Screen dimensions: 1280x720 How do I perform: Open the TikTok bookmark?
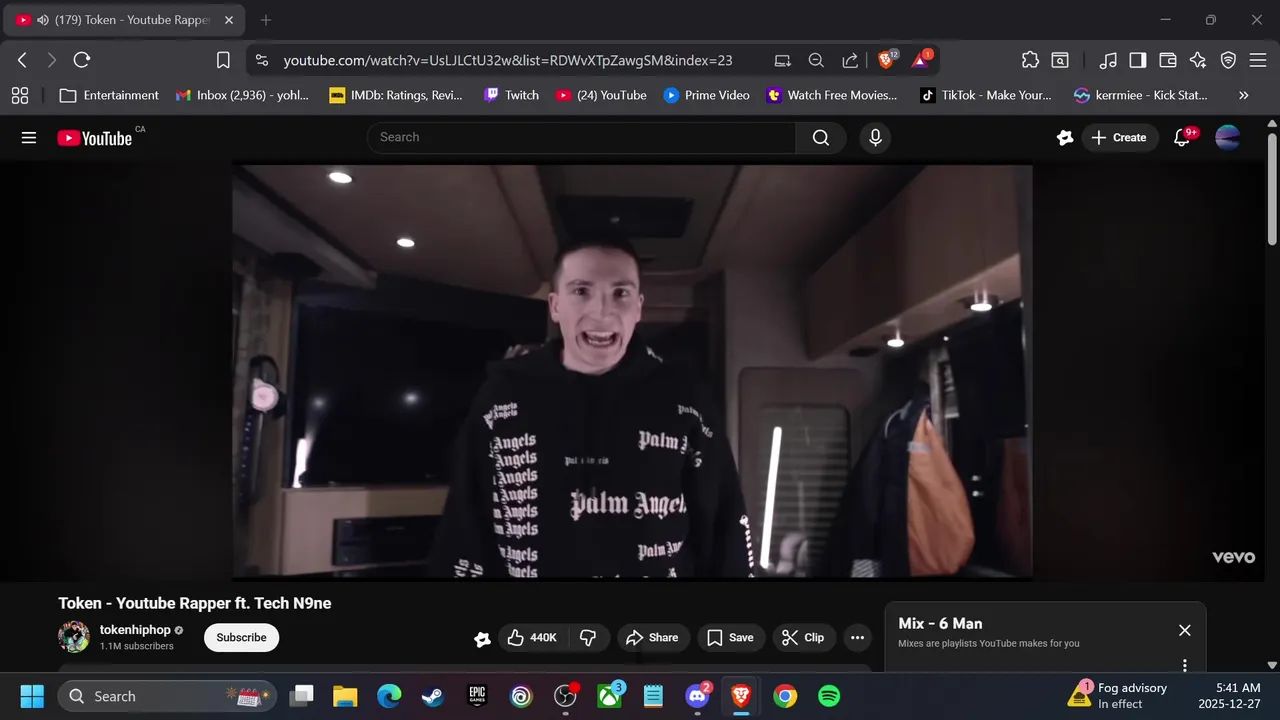click(986, 96)
